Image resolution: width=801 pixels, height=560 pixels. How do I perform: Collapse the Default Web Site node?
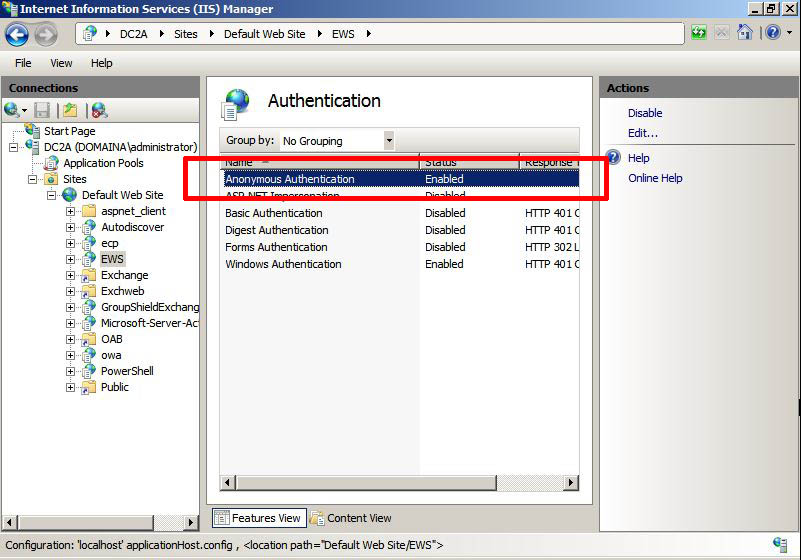pyautogui.click(x=52, y=195)
